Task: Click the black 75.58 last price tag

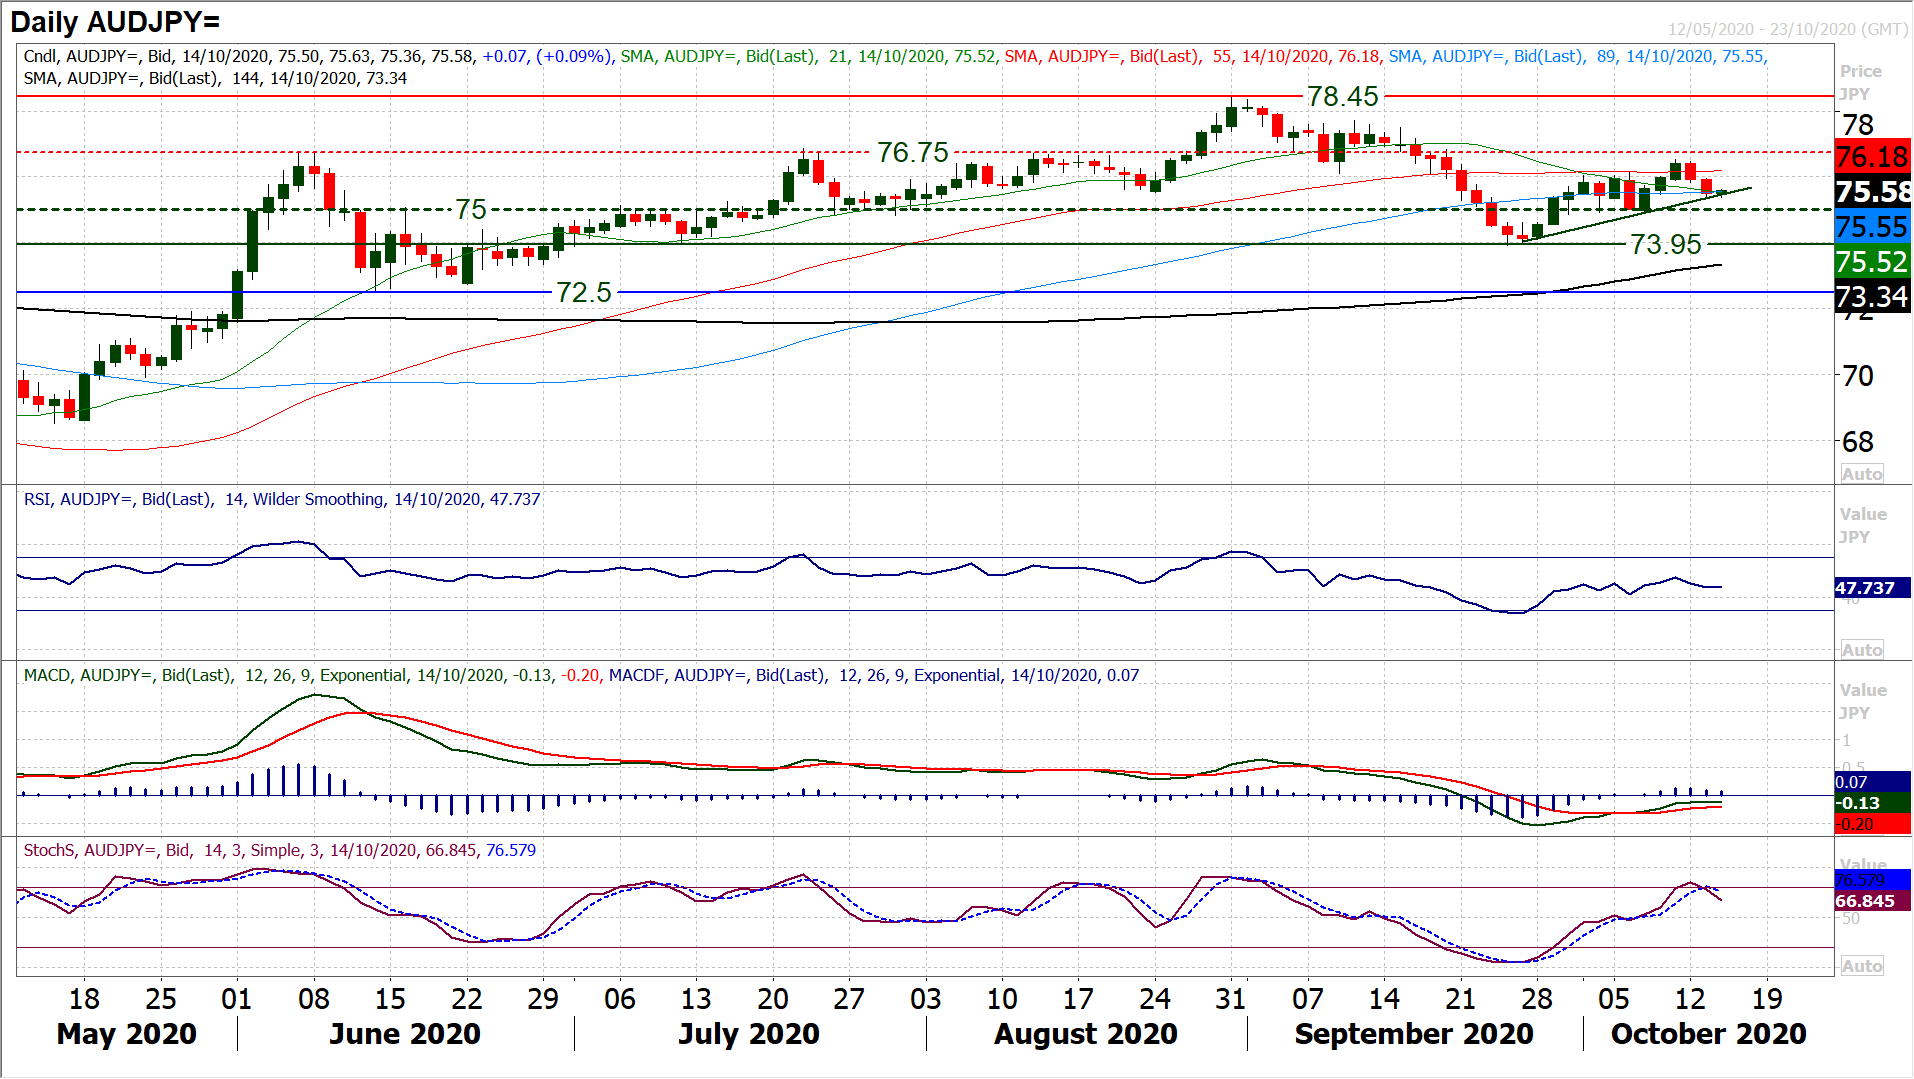Action: 1873,191
